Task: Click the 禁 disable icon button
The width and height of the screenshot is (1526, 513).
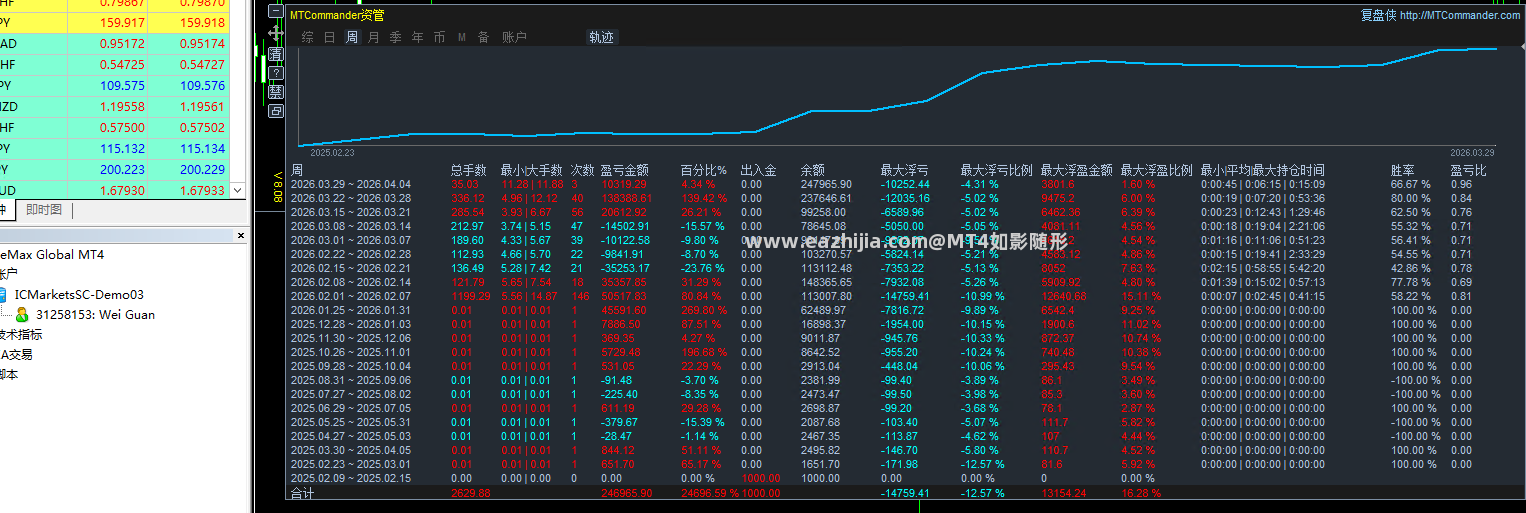Action: coord(276,92)
